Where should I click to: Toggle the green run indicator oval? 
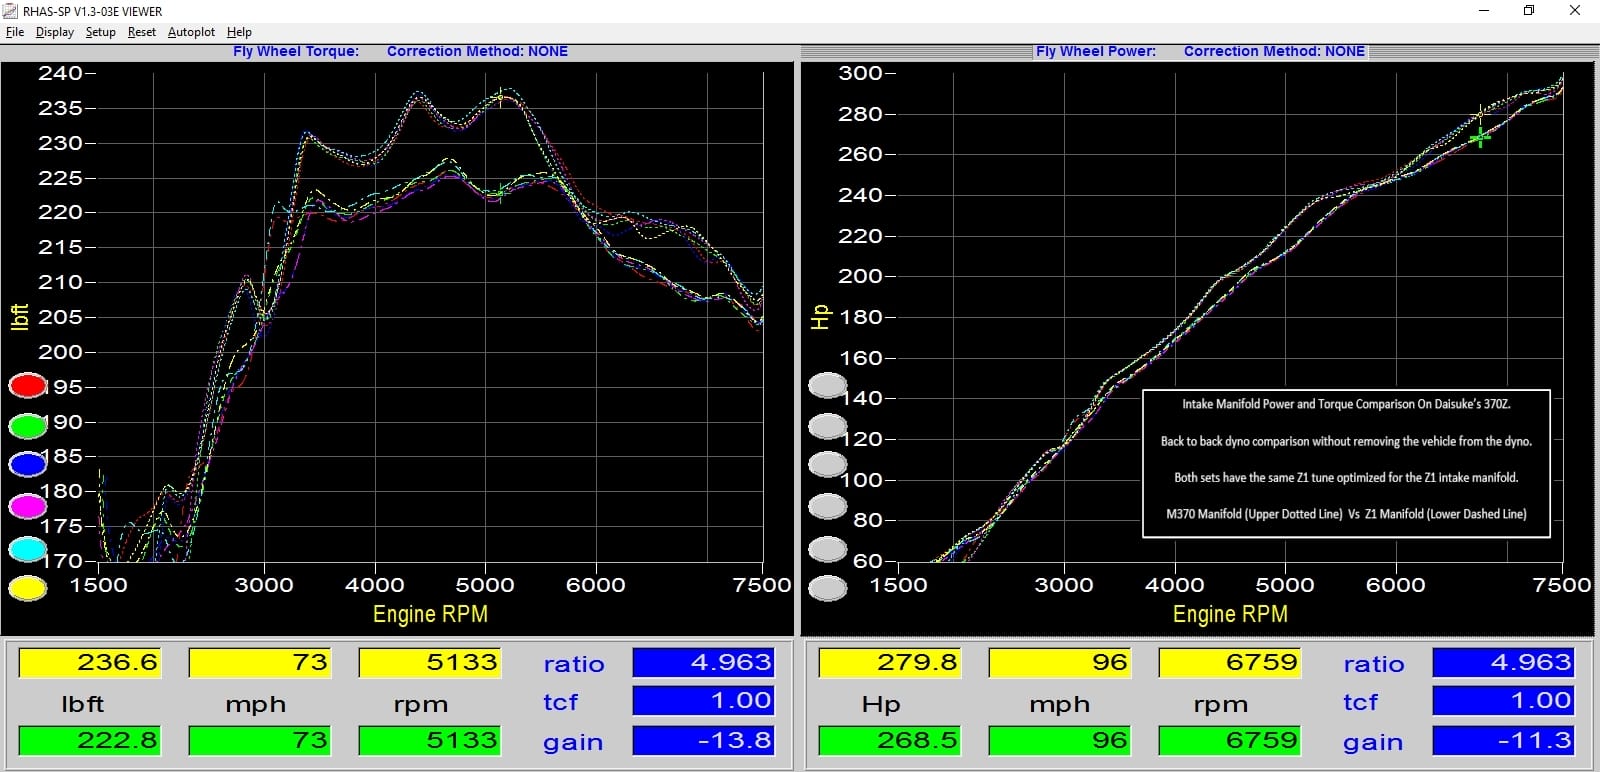(28, 426)
